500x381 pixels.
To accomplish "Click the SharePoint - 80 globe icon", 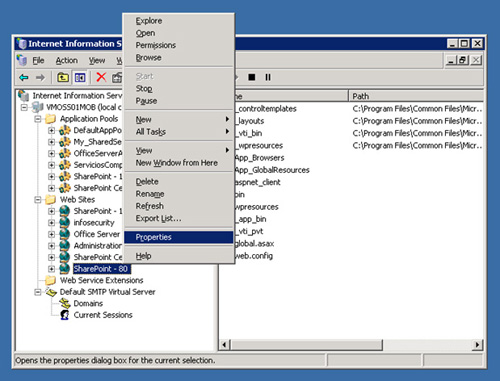I will pyautogui.click(x=65, y=269).
